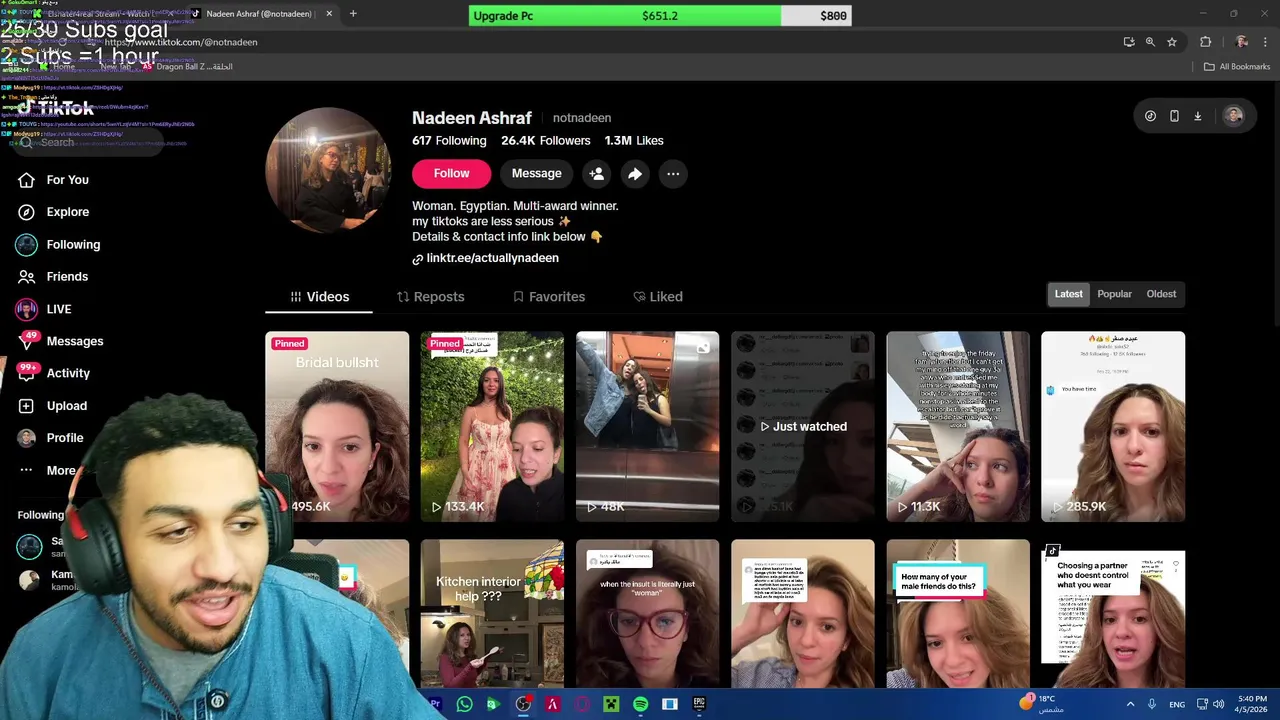Click TikTok desktop download icon
This screenshot has width=1280, height=720.
coord(1197,116)
